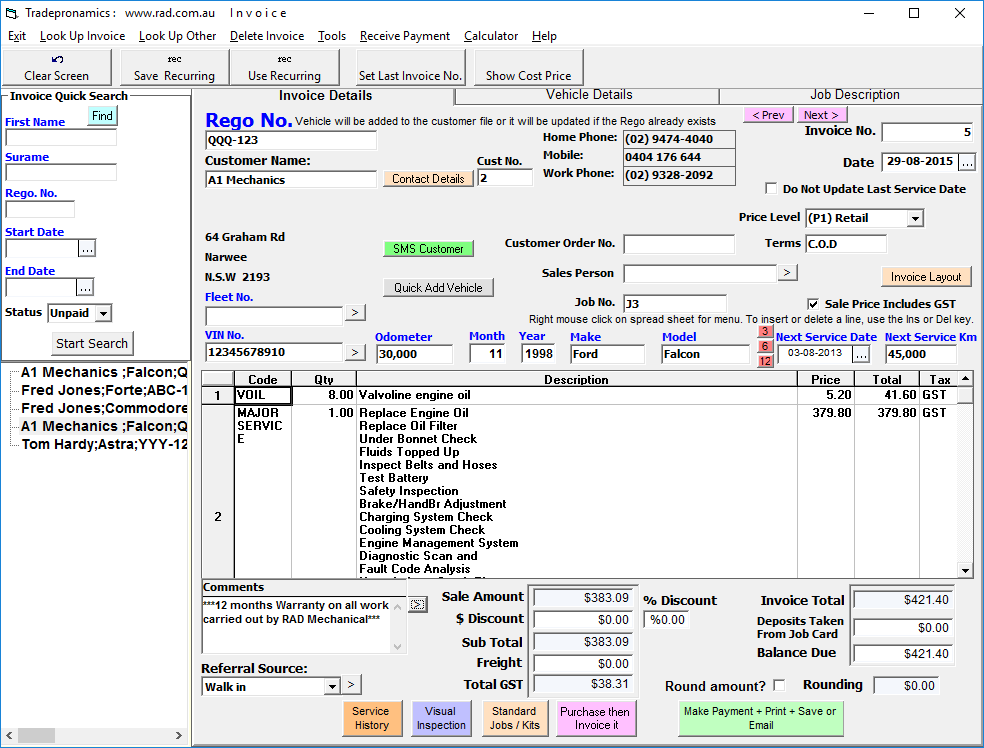Click the red 6 month service shortcut
The height and width of the screenshot is (748, 984).
pyautogui.click(x=765, y=346)
